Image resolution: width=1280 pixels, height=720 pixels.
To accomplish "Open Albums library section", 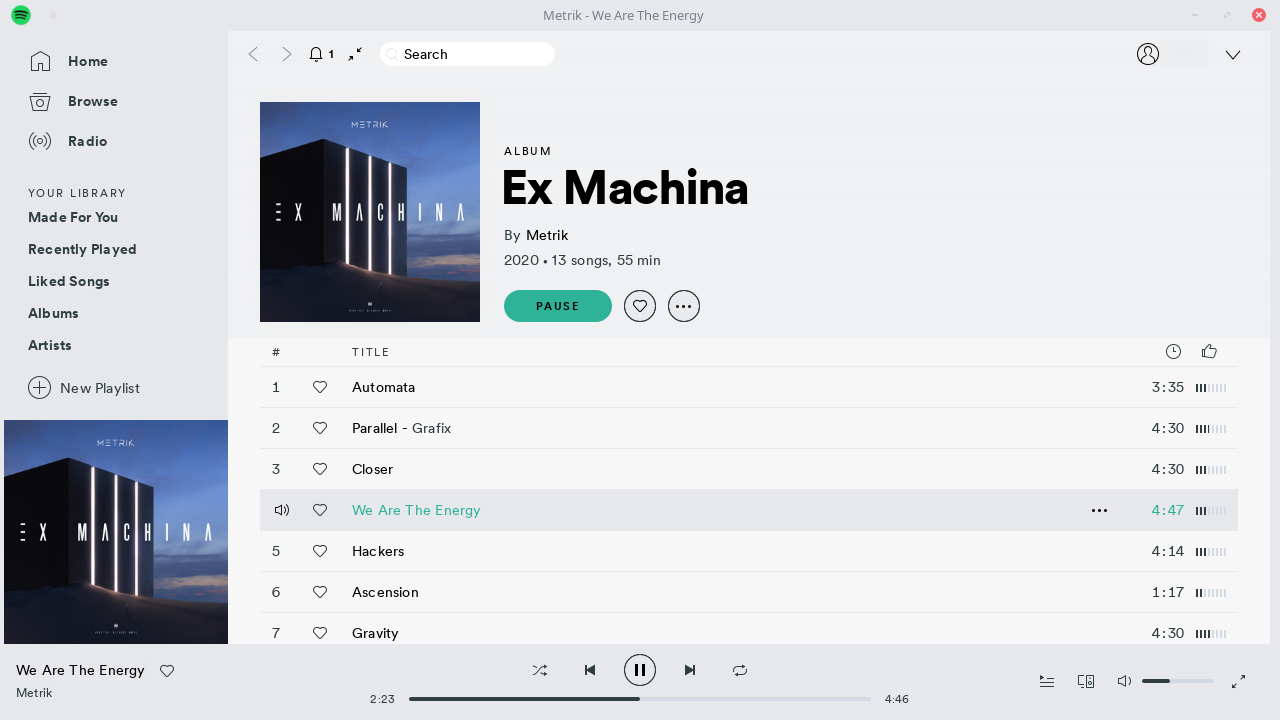I will tap(53, 313).
